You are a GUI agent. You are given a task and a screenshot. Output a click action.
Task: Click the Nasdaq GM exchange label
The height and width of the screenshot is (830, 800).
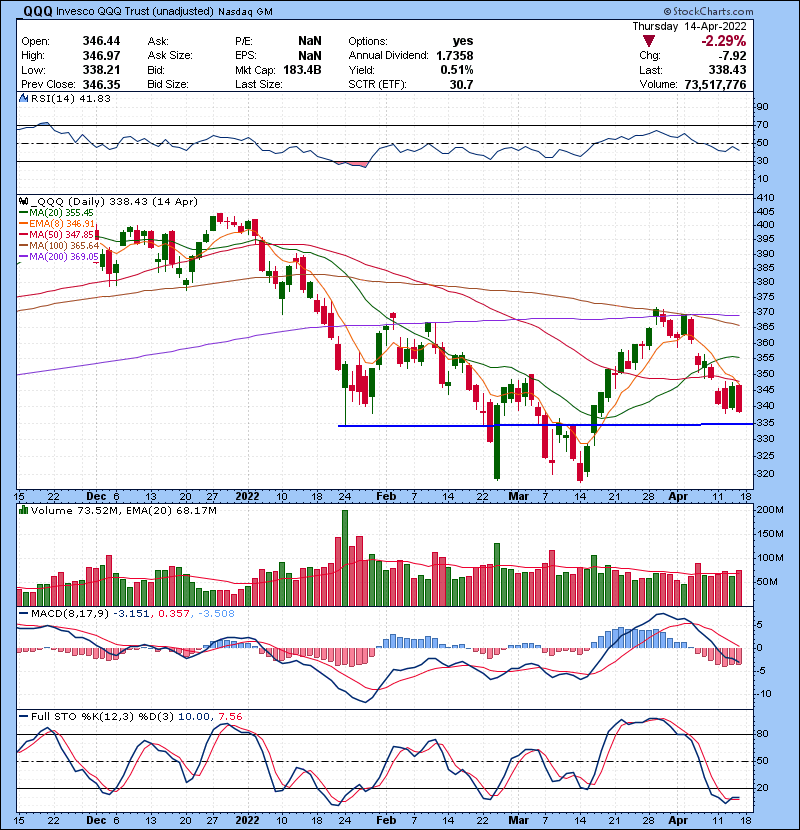tap(245, 12)
